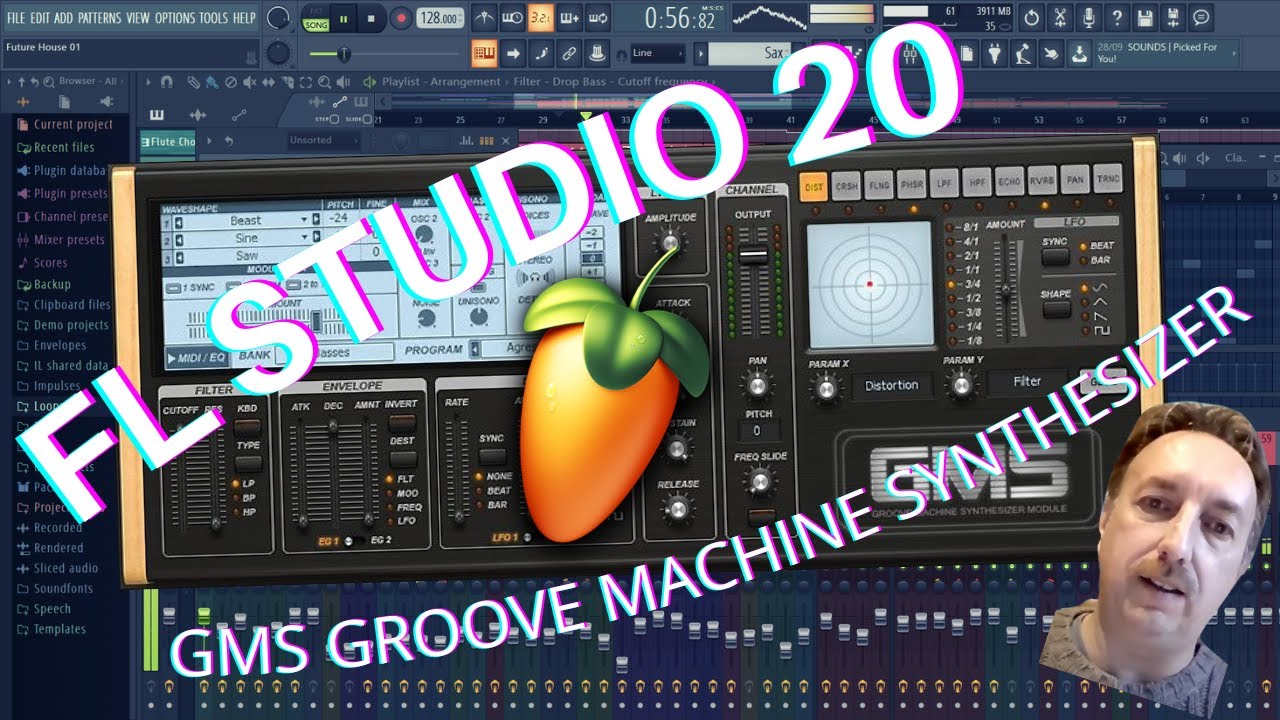Expand the Recent files folder
Screen dimensions: 1280x720
57,147
